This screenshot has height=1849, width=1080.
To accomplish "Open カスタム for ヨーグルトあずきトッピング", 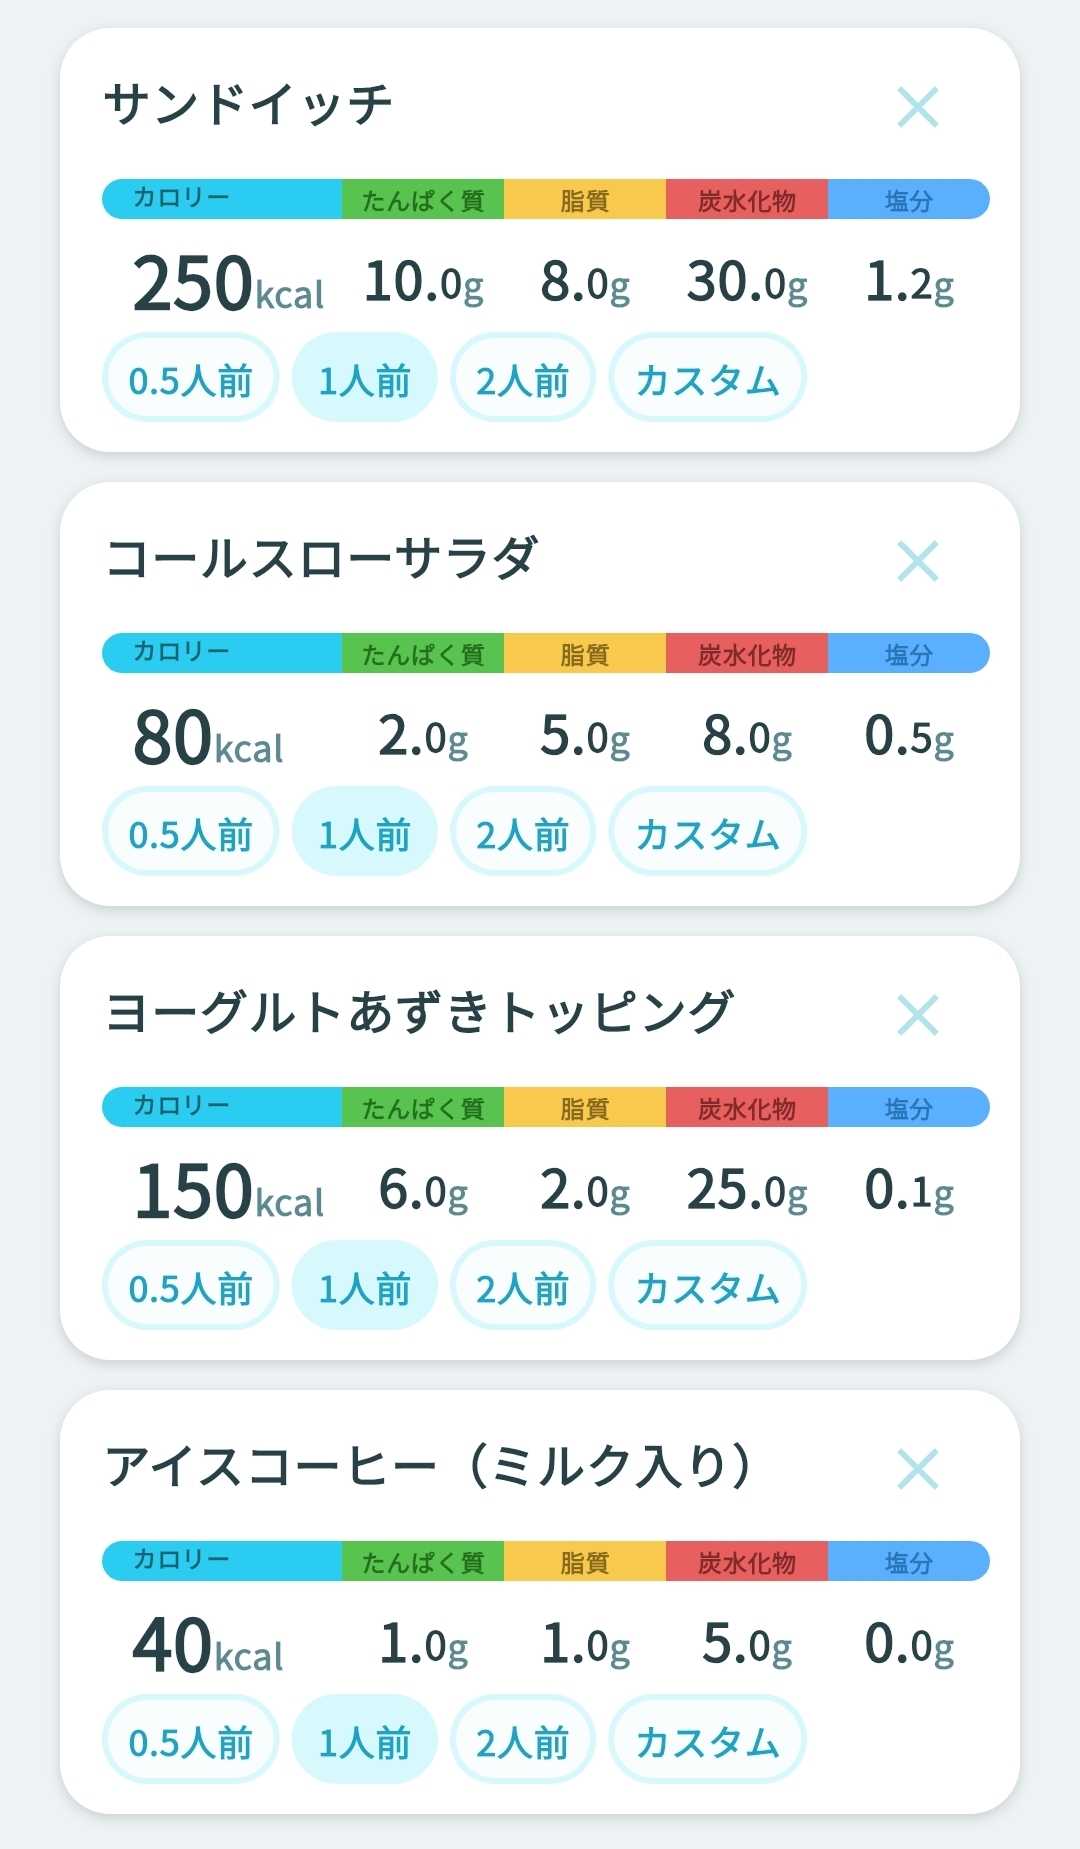I will click(707, 1286).
